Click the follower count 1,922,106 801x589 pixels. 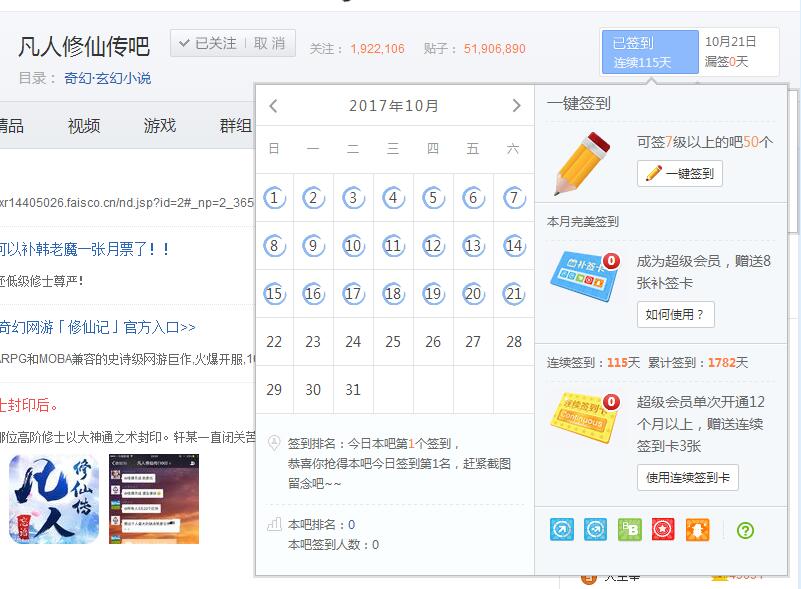point(378,49)
